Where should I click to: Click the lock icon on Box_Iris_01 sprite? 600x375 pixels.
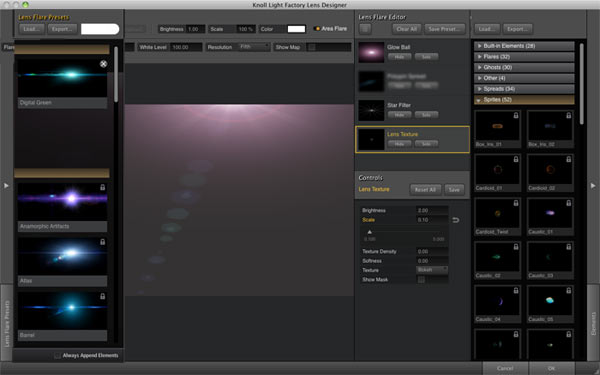(x=516, y=115)
